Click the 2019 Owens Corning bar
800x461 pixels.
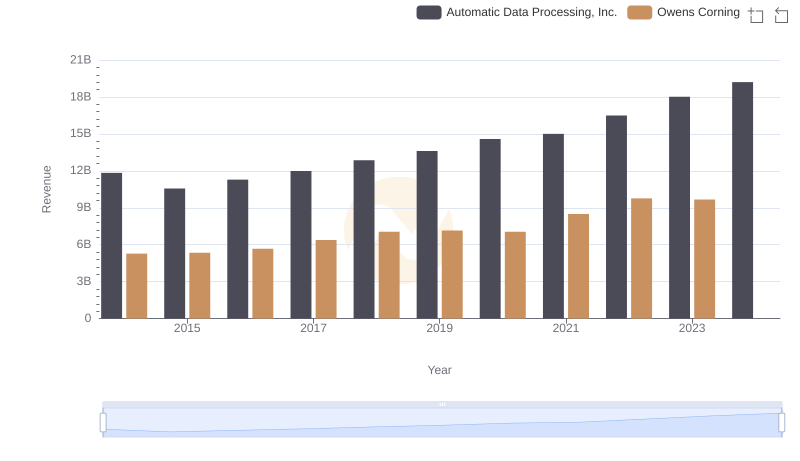click(452, 274)
